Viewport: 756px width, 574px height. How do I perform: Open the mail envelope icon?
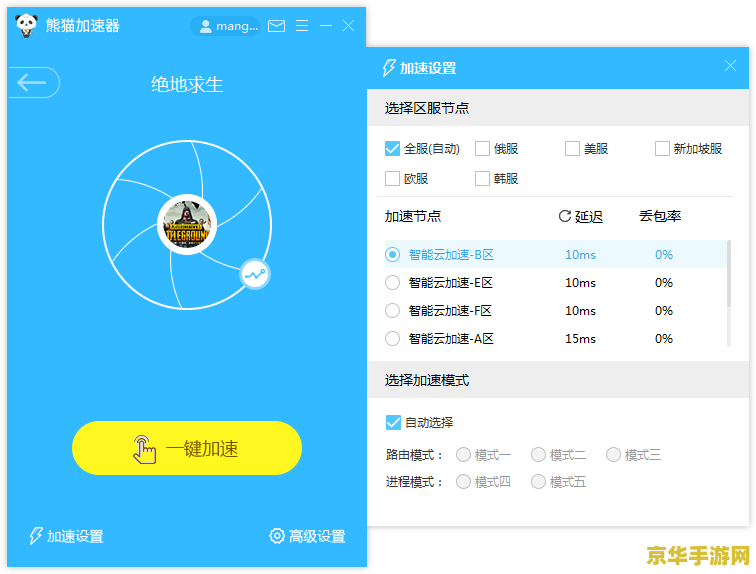(x=276, y=26)
